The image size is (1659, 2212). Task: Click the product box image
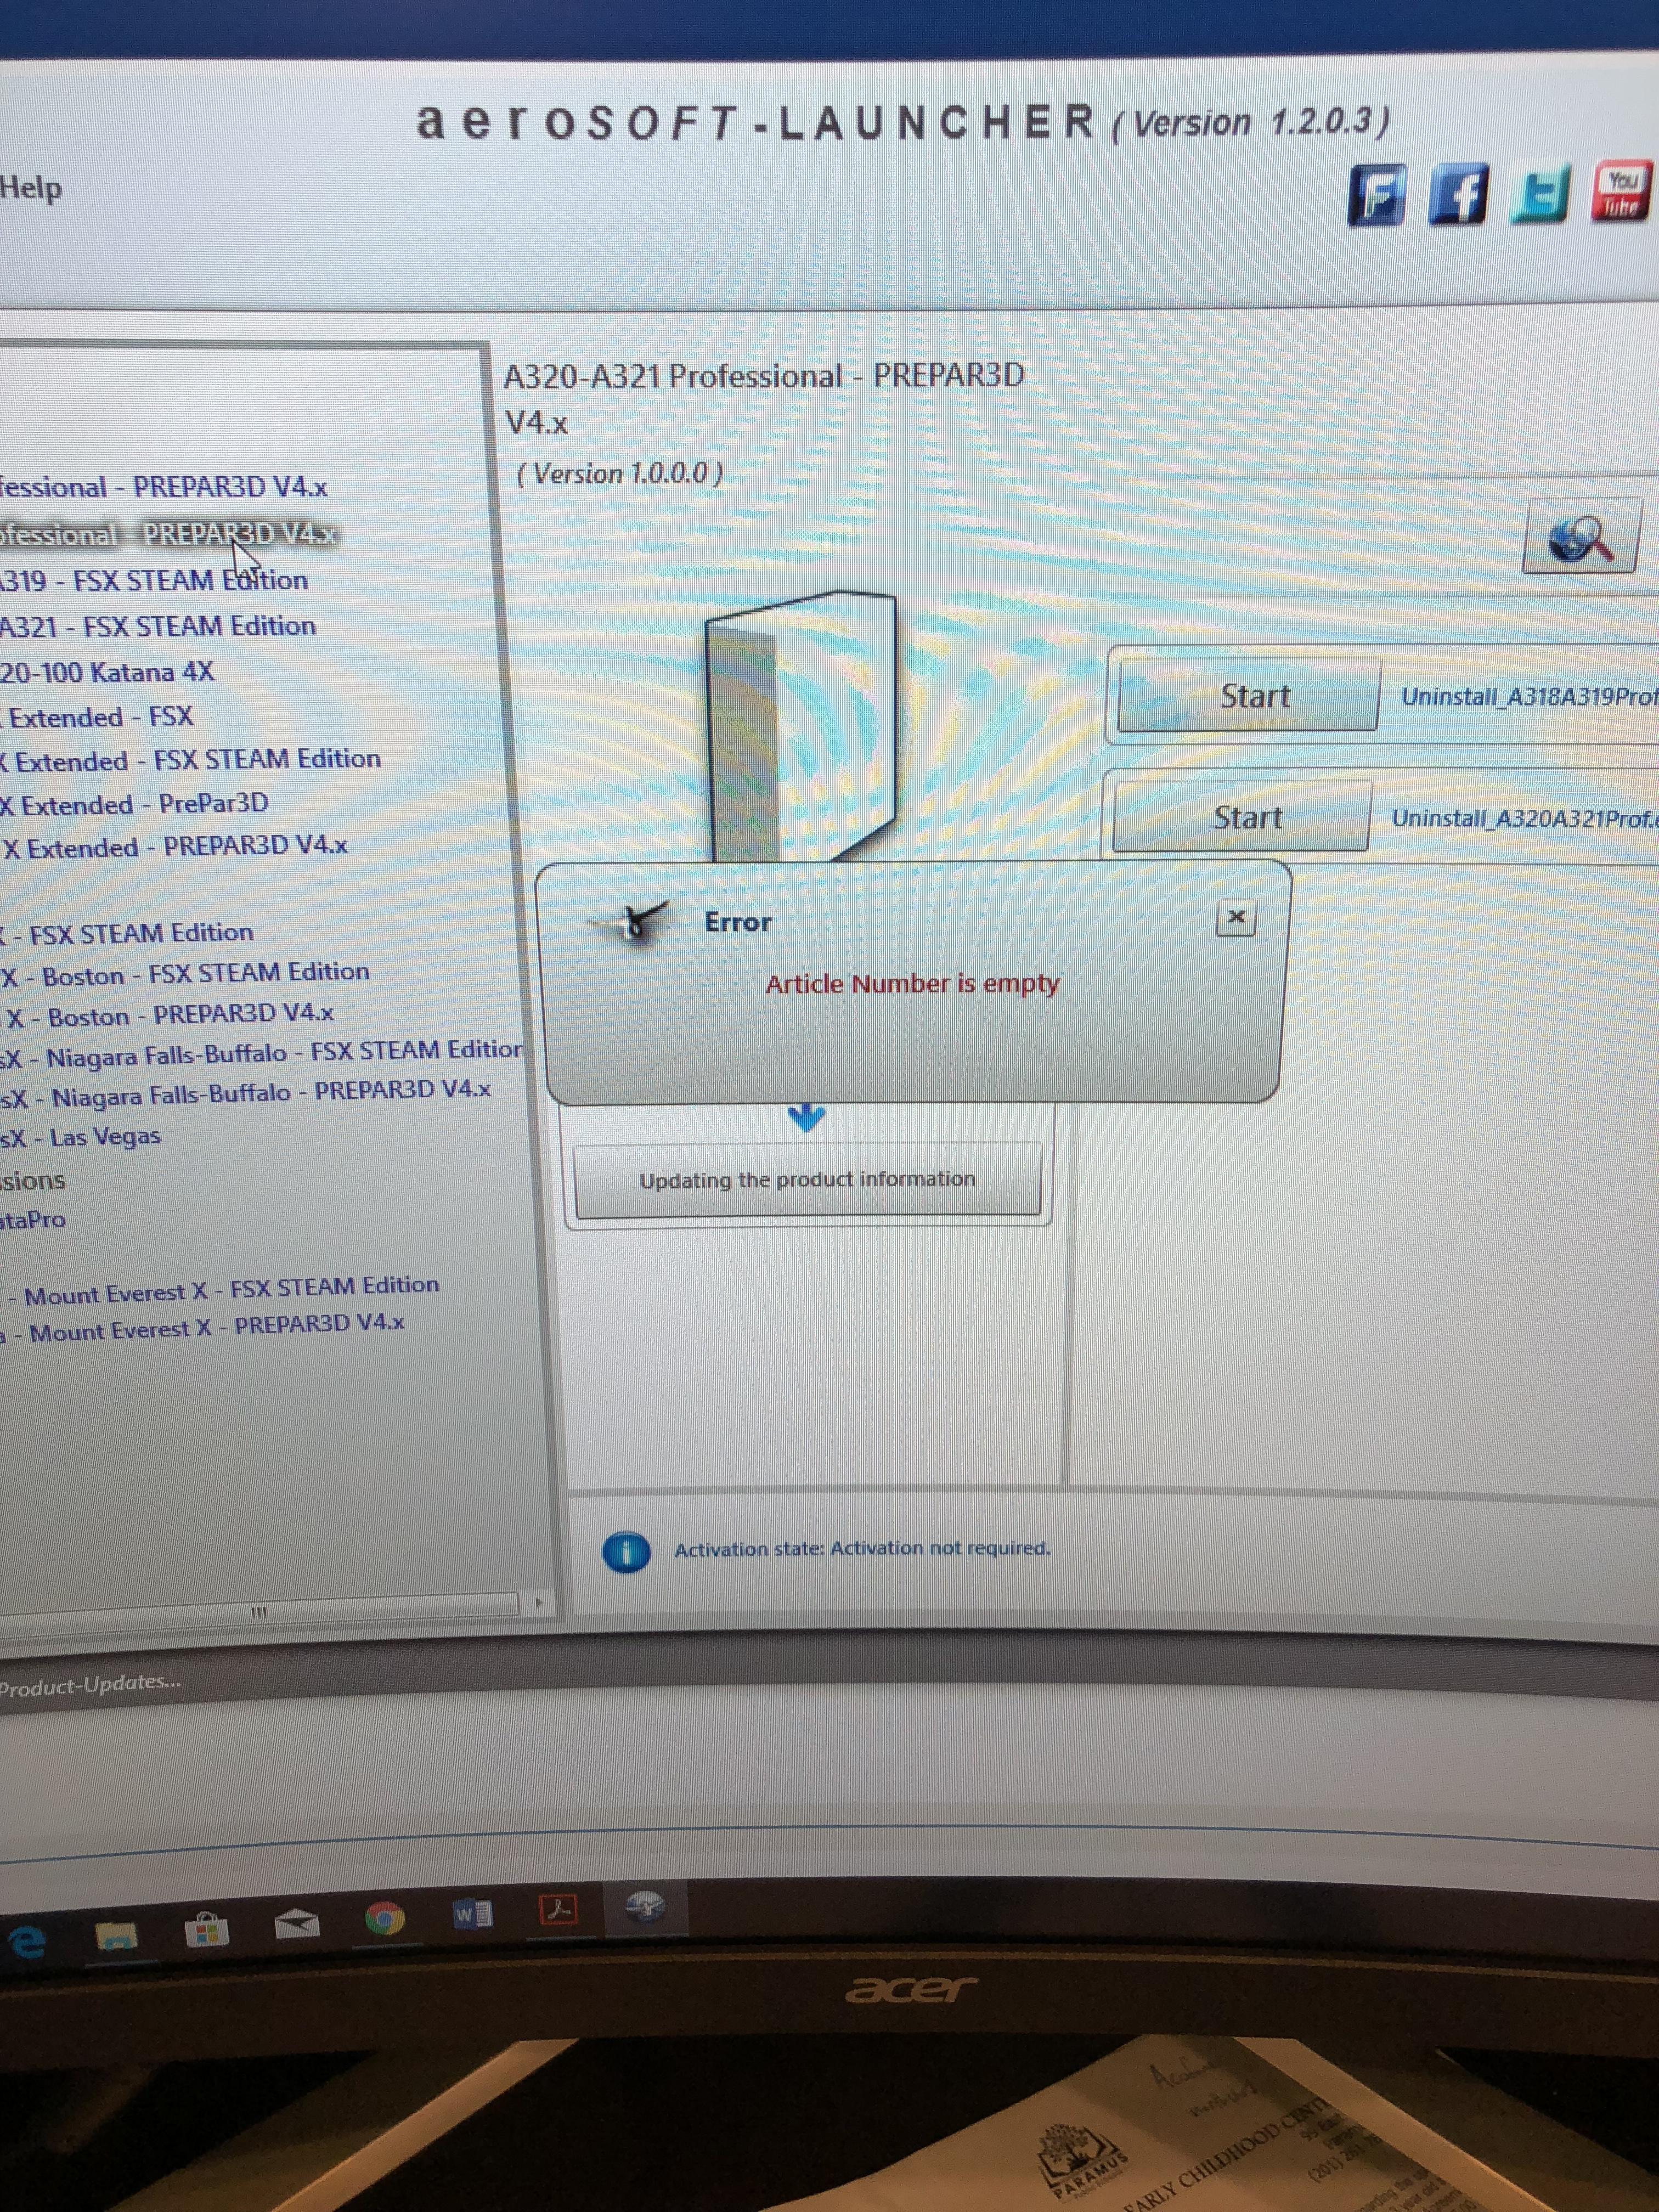point(800,725)
